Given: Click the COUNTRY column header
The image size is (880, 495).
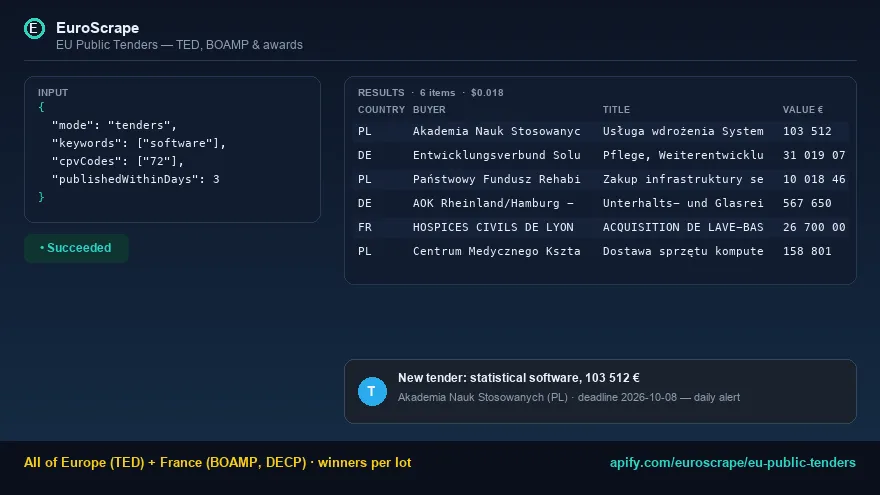Looking at the screenshot, I should (381, 109).
